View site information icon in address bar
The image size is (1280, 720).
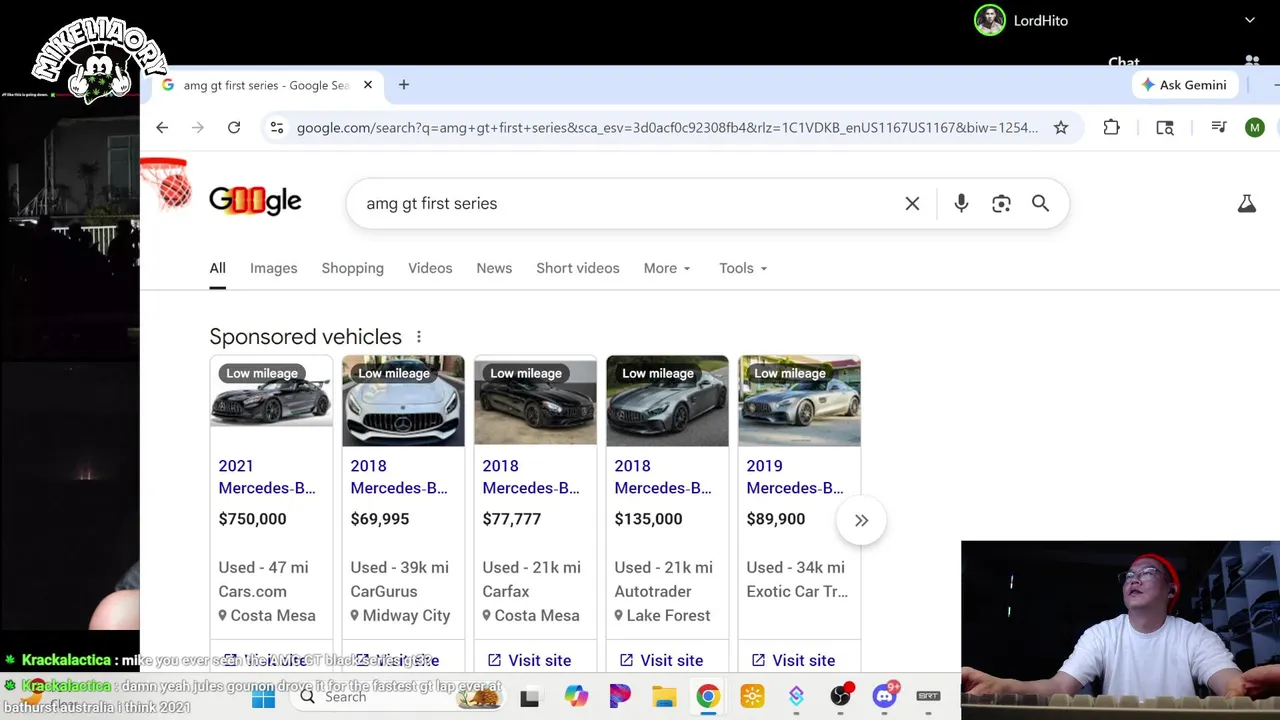[277, 127]
